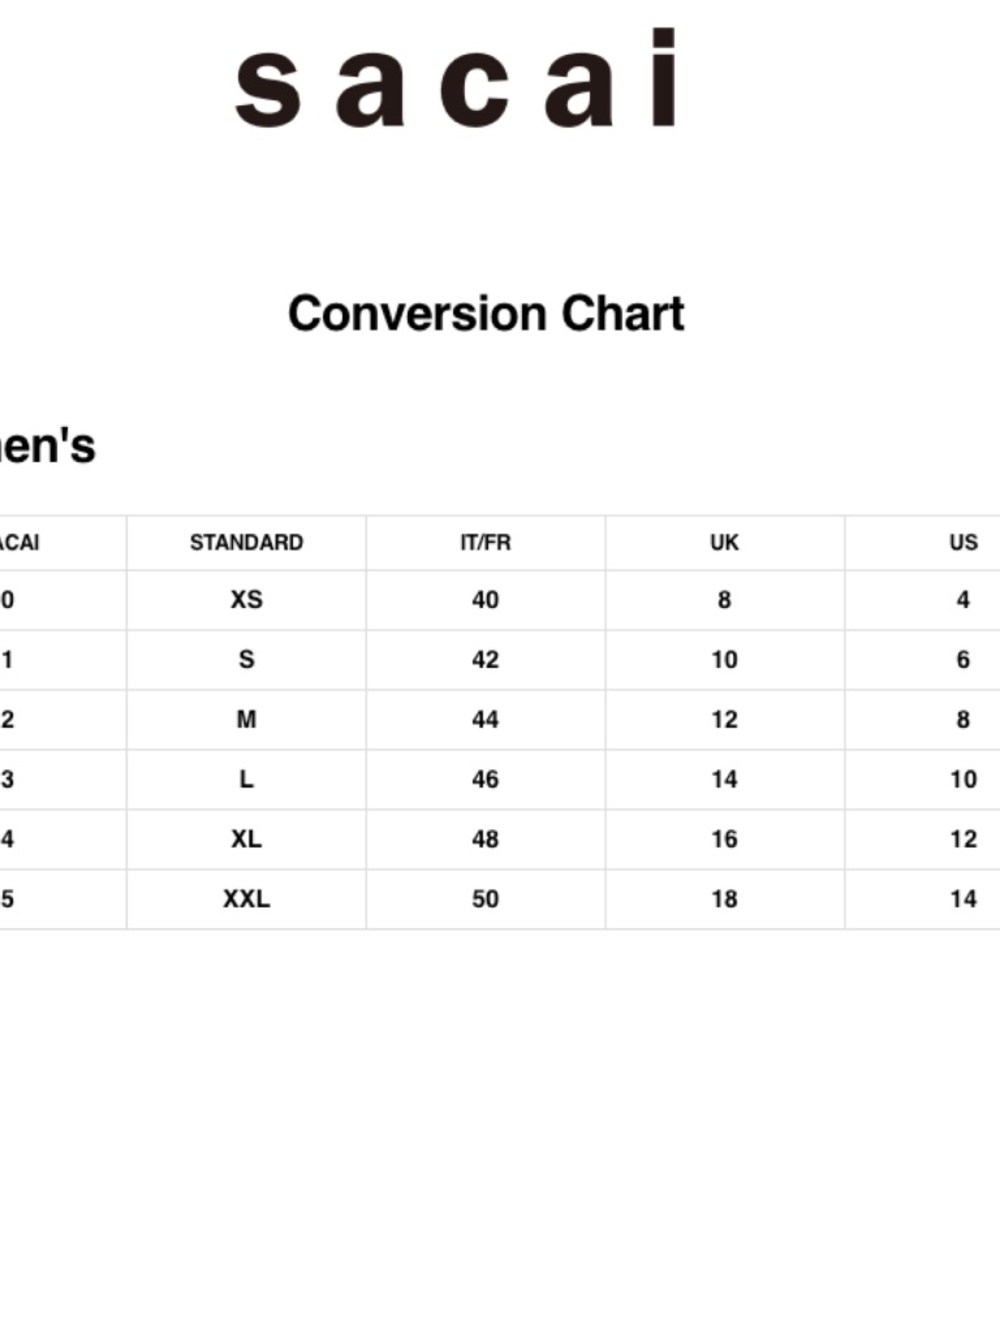The width and height of the screenshot is (1000, 1333).
Task: Click IT/FR size 46 cell
Action: click(485, 780)
